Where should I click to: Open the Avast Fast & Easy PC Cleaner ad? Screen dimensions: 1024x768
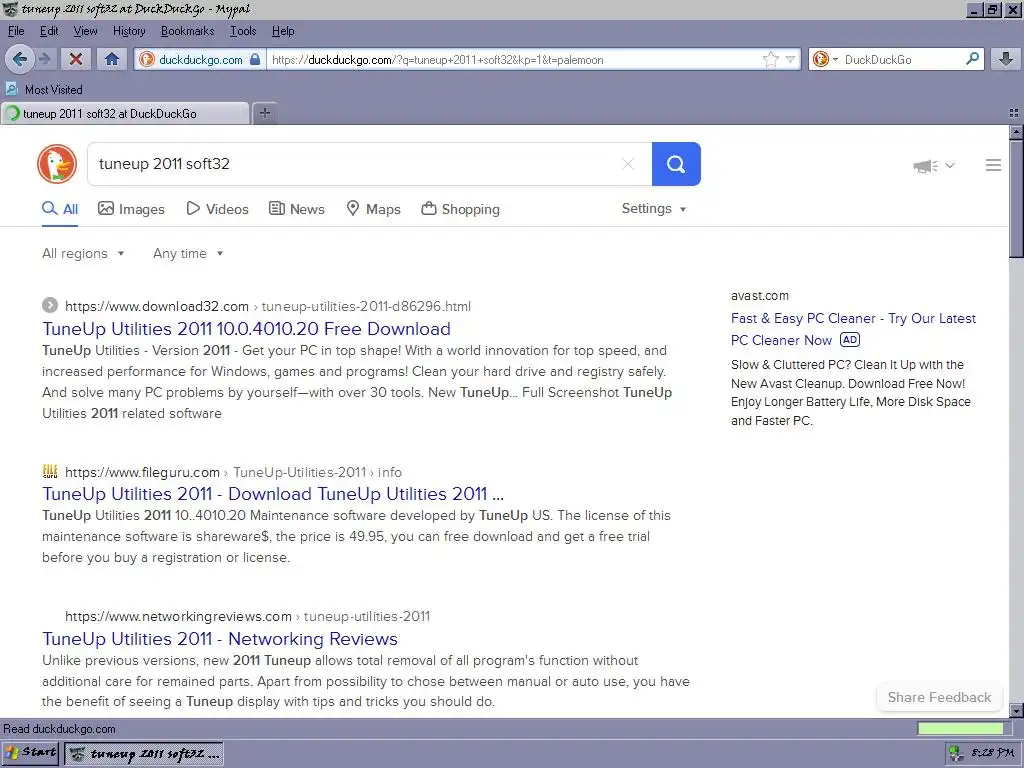853,329
